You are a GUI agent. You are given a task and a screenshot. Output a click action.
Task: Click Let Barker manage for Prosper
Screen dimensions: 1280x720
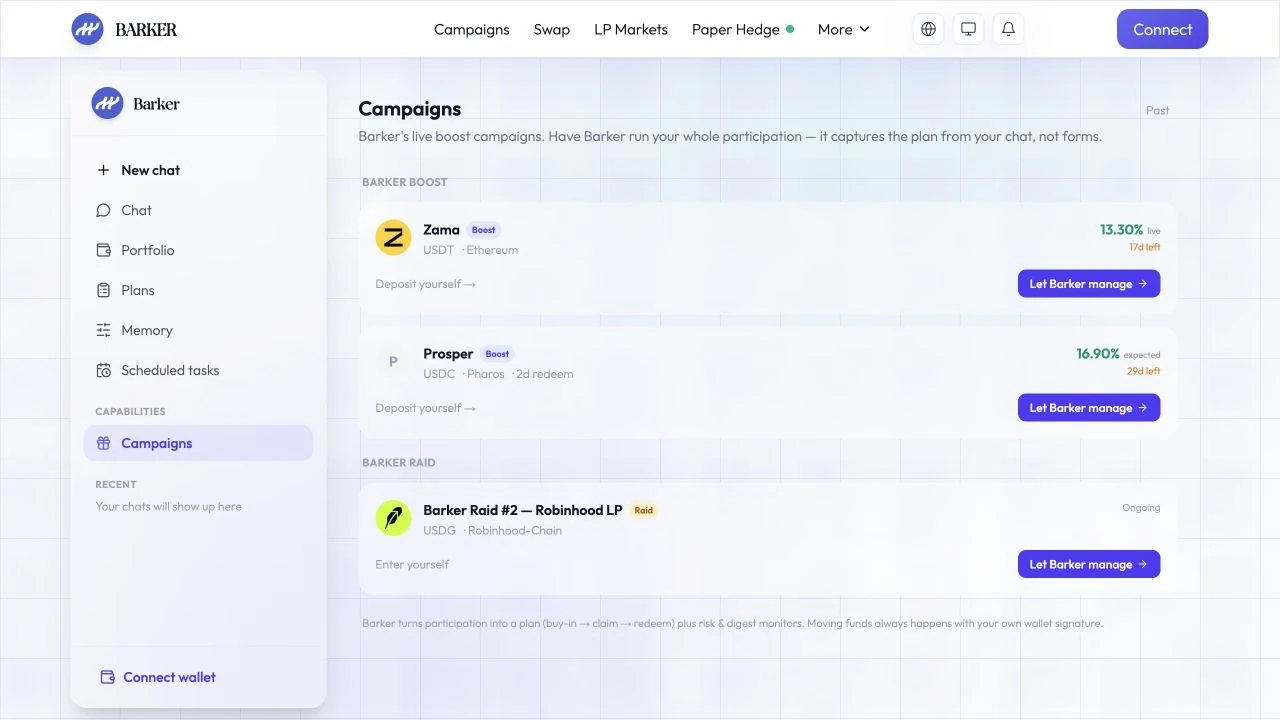coord(1089,408)
